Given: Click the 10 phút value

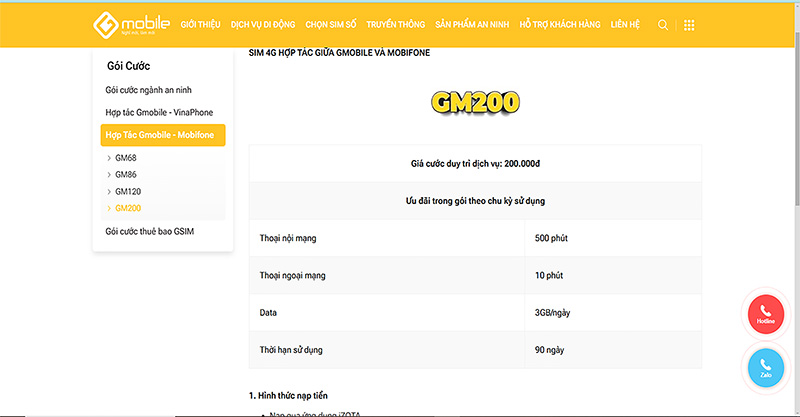Looking at the screenshot, I should 549,276.
